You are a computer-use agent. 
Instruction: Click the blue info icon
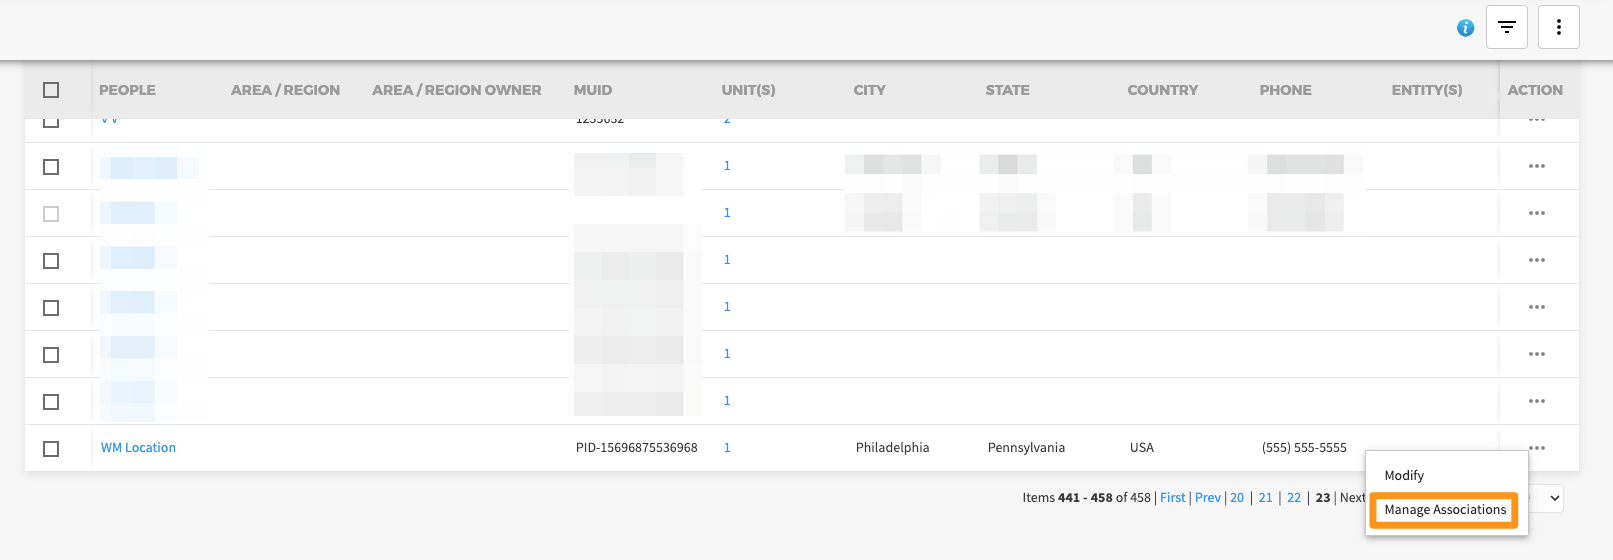(1465, 28)
